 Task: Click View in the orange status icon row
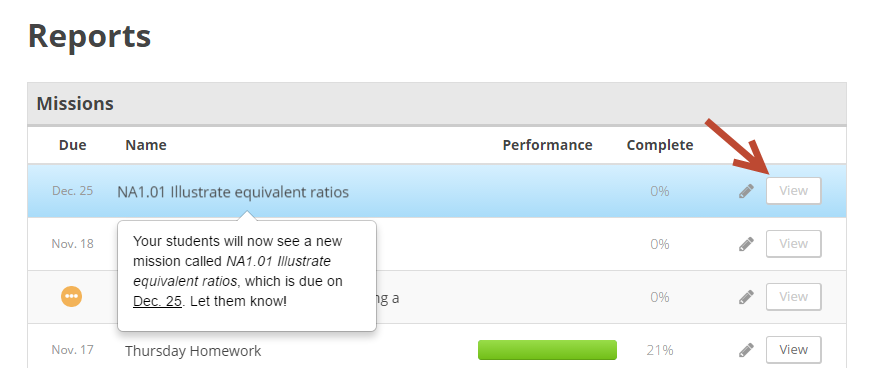point(793,297)
